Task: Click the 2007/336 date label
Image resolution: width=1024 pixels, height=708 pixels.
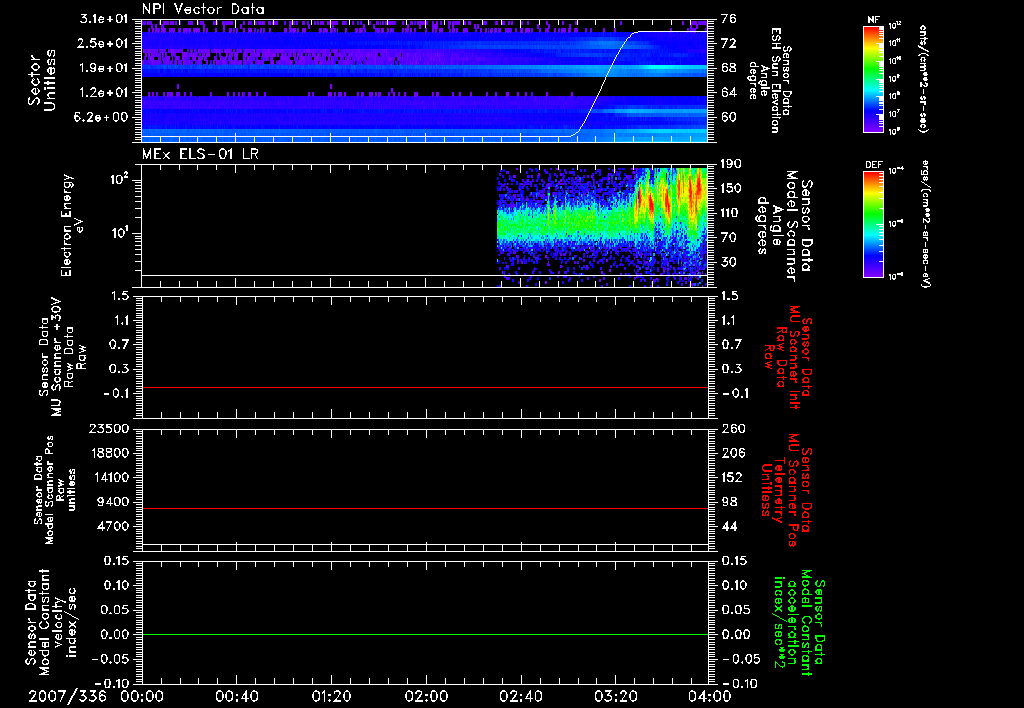Action: (67, 696)
